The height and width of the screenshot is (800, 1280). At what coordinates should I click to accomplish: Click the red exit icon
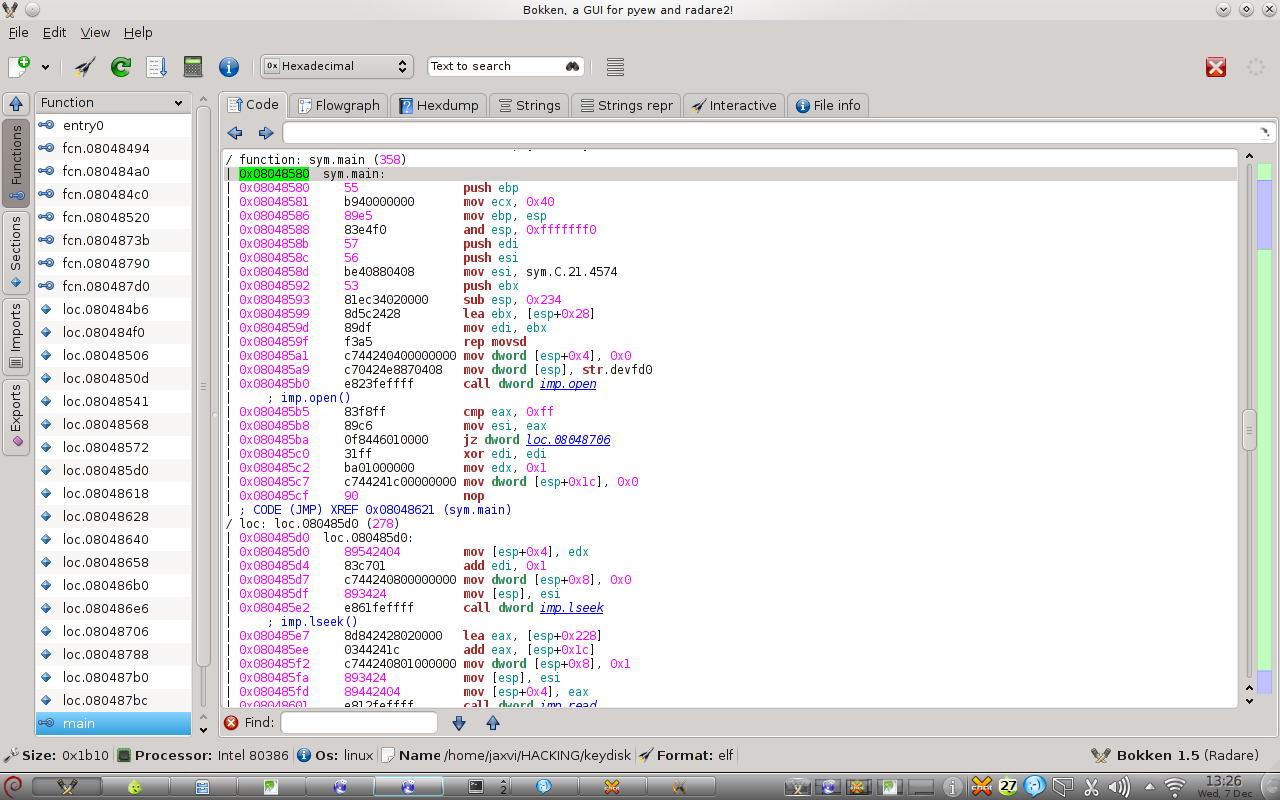click(x=1216, y=67)
